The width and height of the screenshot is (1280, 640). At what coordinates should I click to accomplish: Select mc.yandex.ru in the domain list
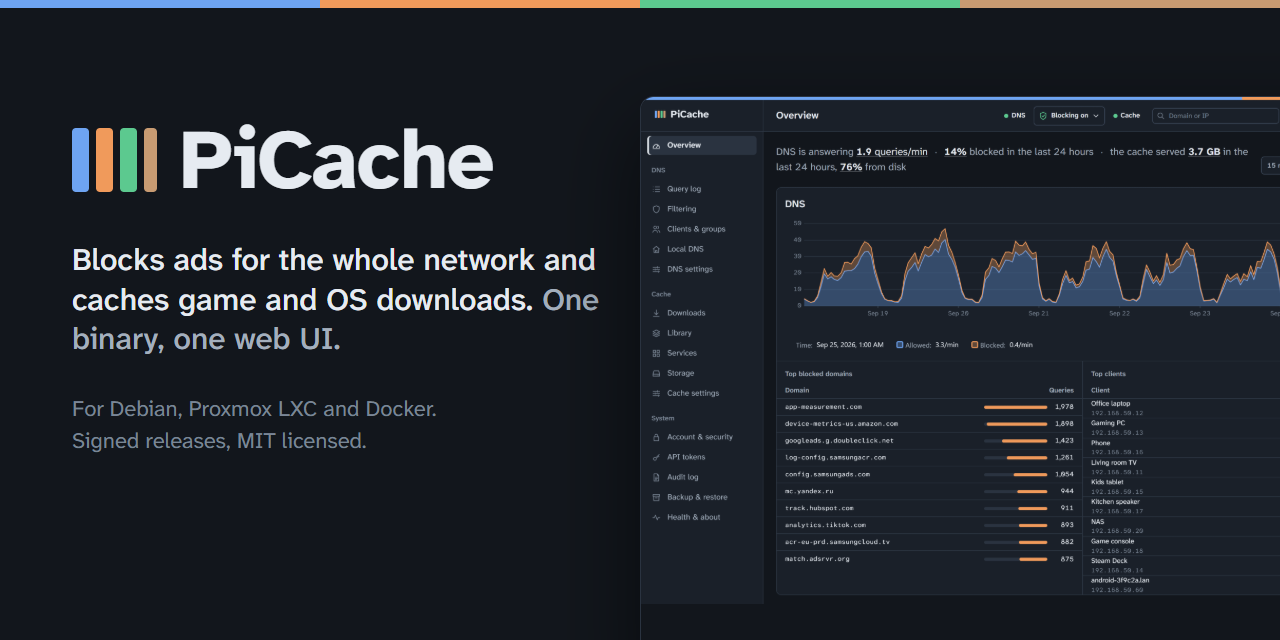(x=809, y=491)
